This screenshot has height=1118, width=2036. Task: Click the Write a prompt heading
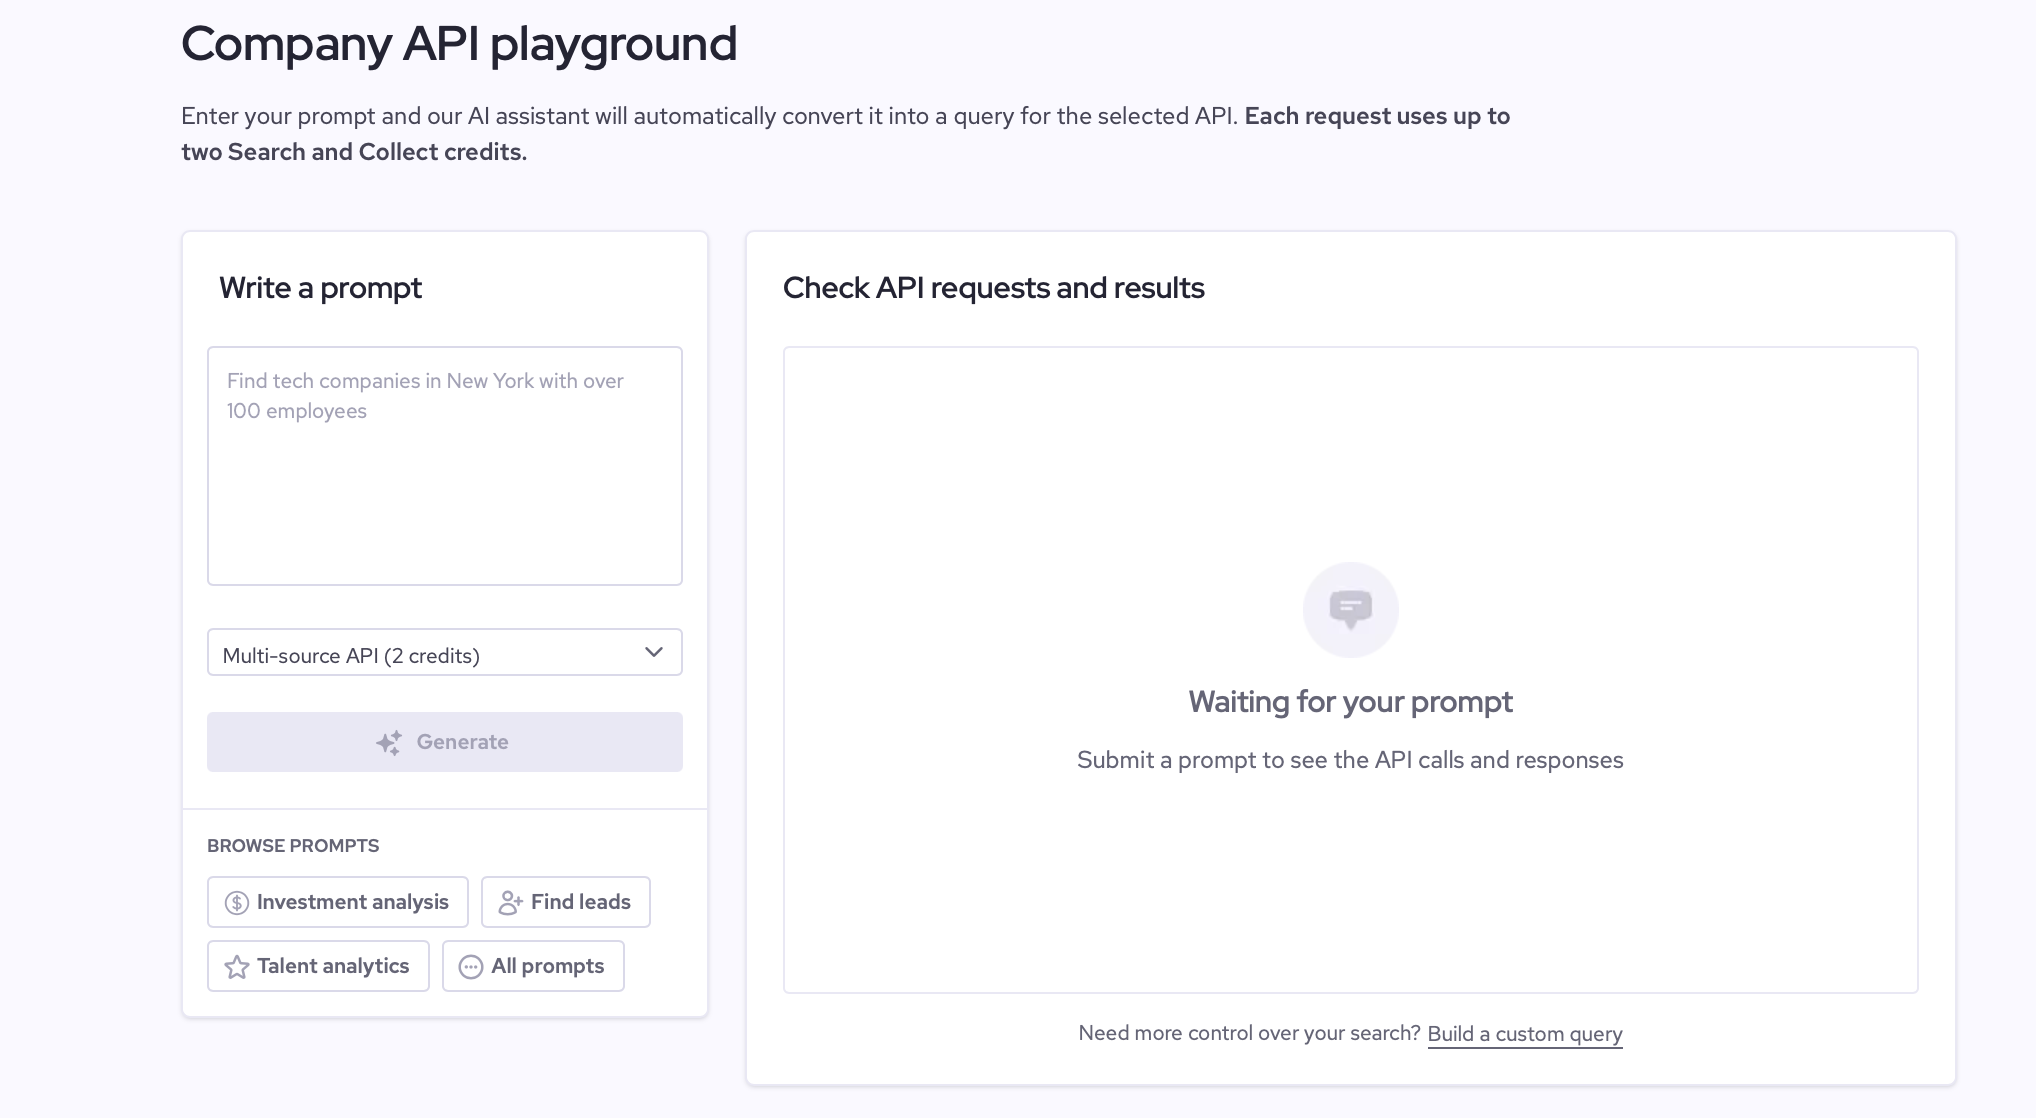320,288
